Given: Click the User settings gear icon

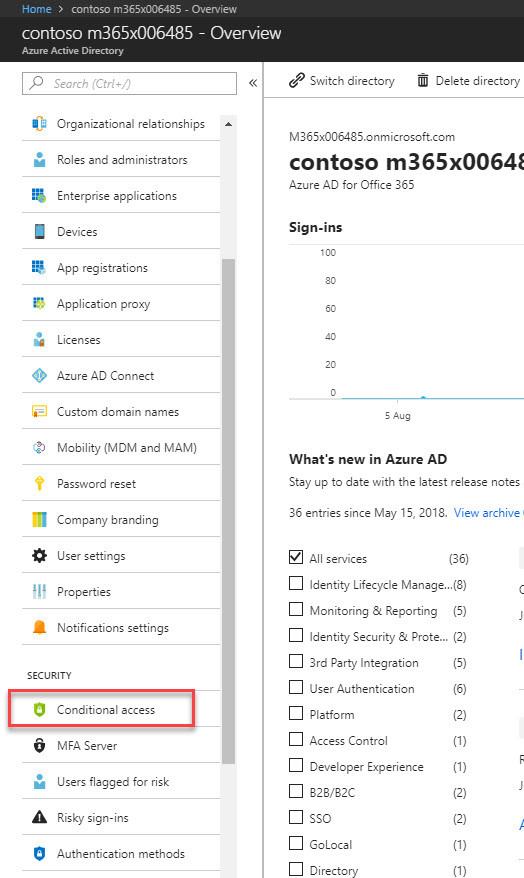Looking at the screenshot, I should click(x=39, y=555).
